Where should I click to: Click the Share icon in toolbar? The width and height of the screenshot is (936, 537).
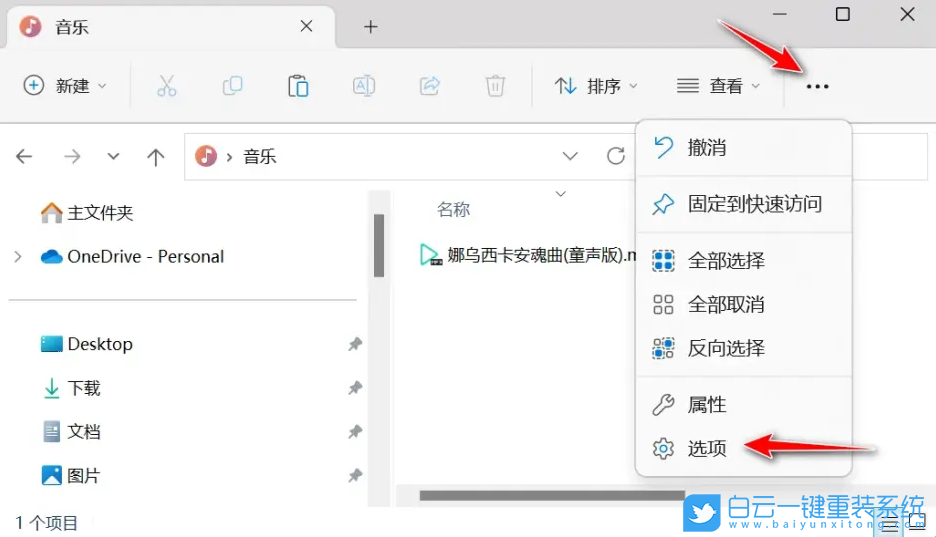[429, 86]
